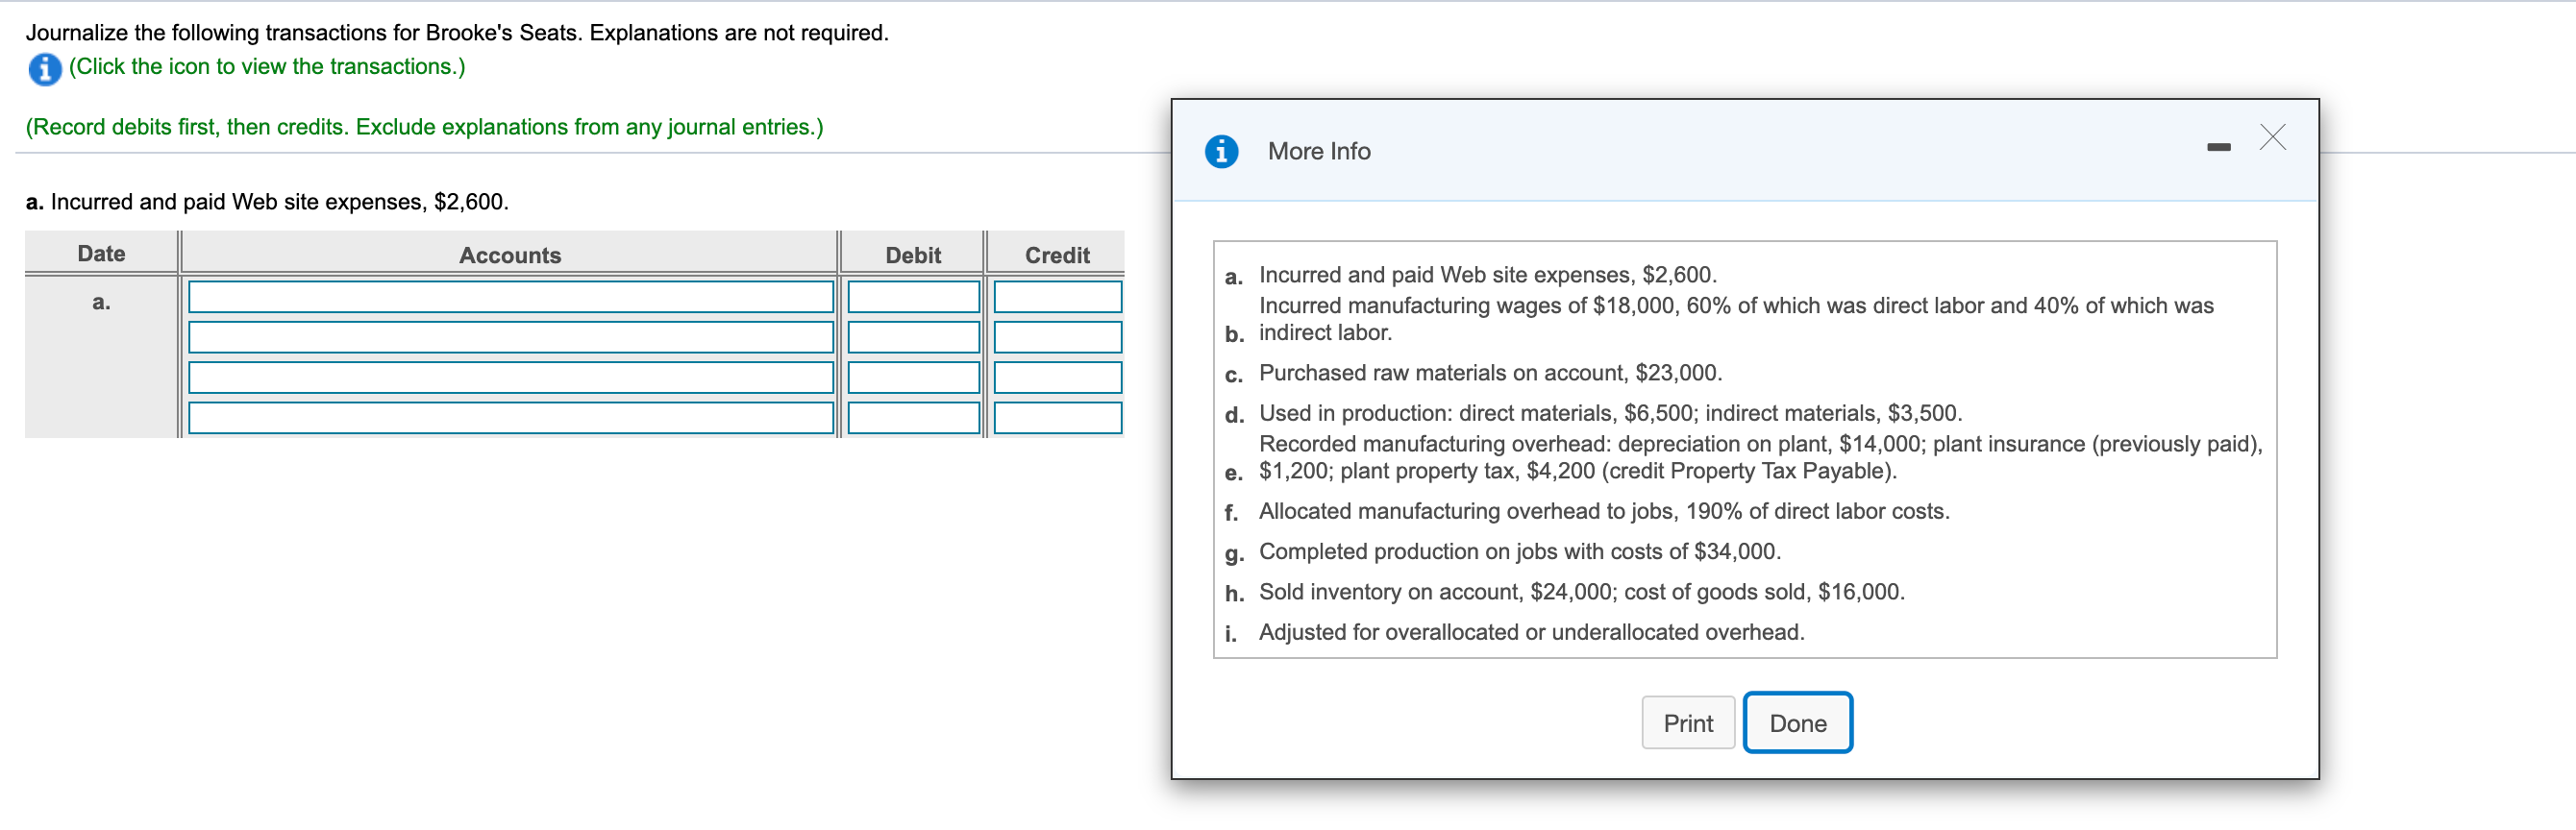Click the Done button
Screen dimensions: 2576x830
tap(1797, 722)
